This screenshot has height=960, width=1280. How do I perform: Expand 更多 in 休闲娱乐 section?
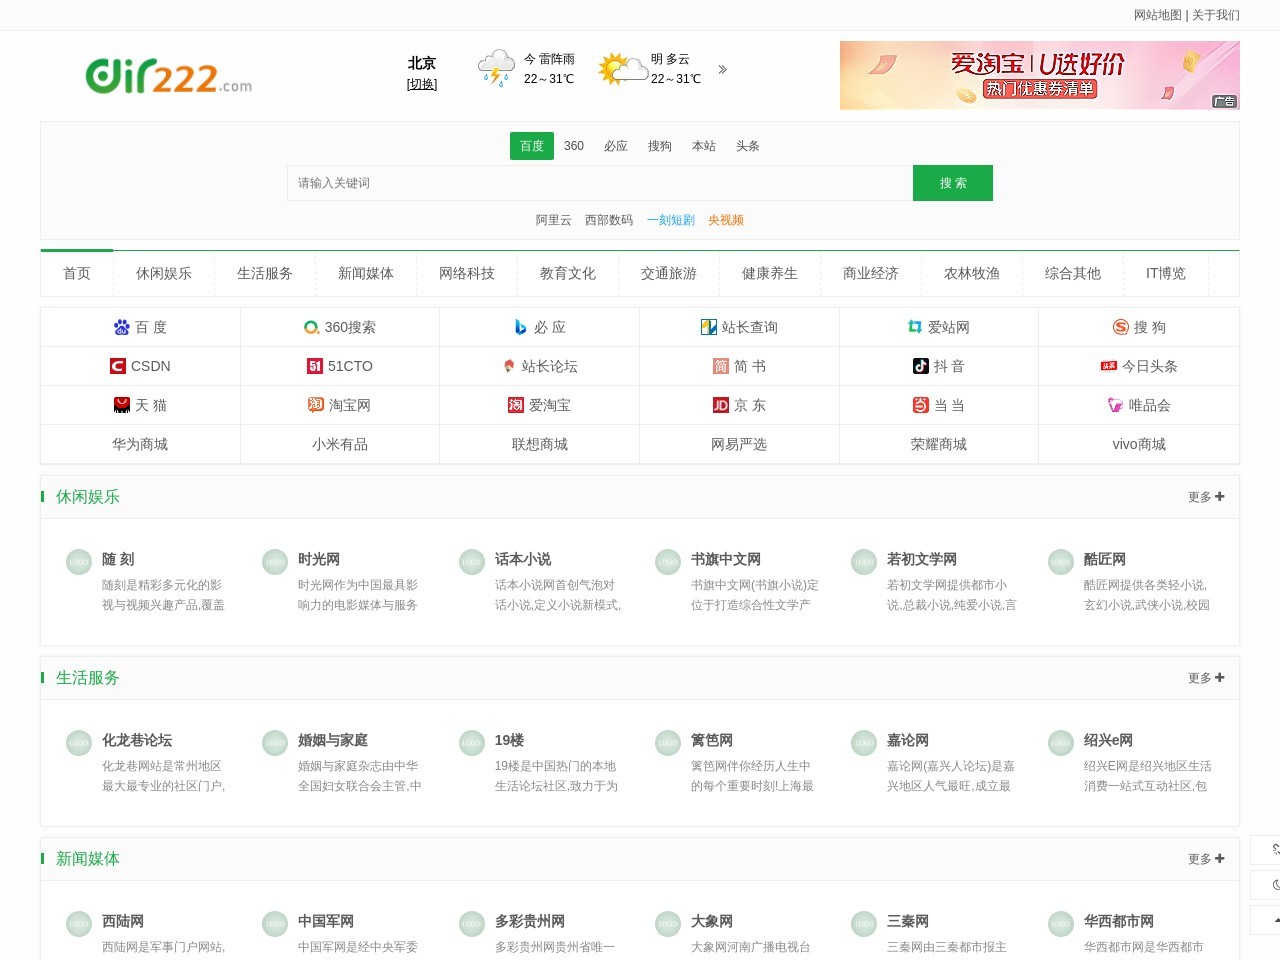coord(1206,497)
